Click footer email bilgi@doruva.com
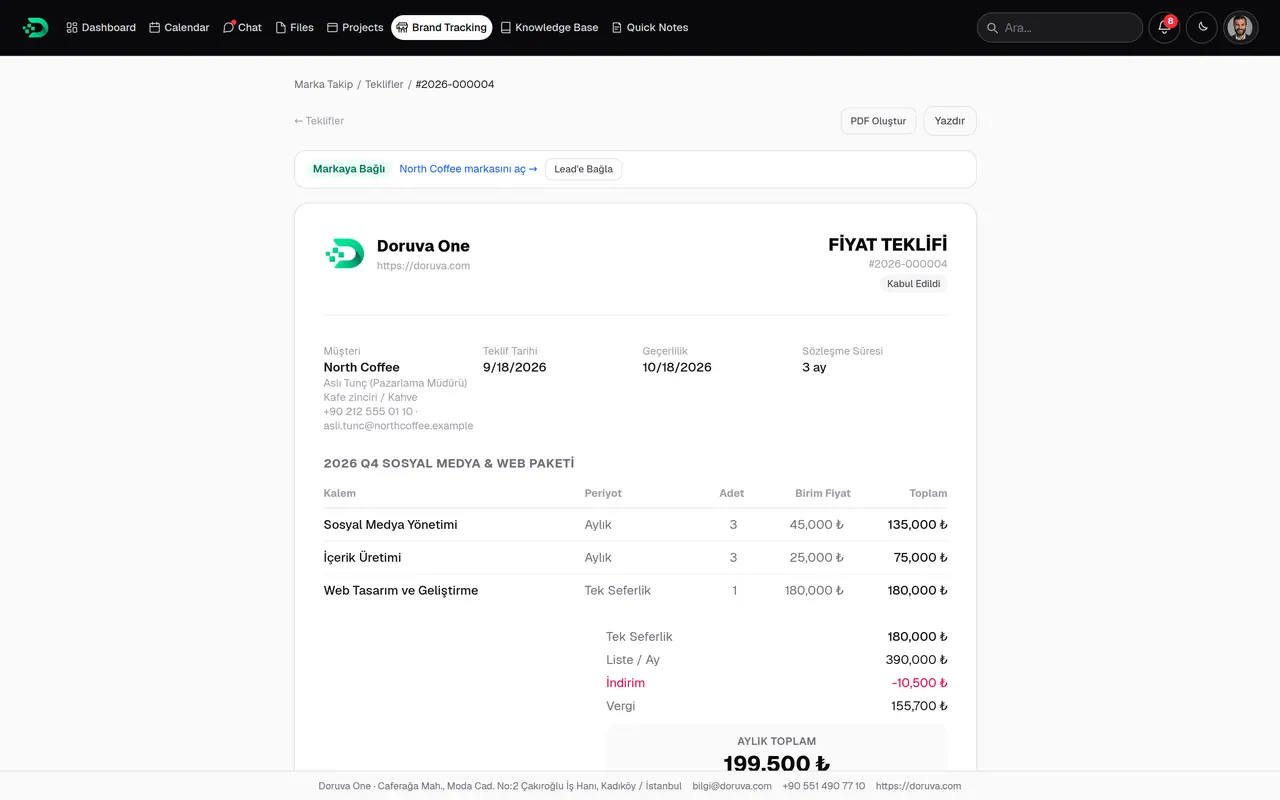 tap(732, 786)
